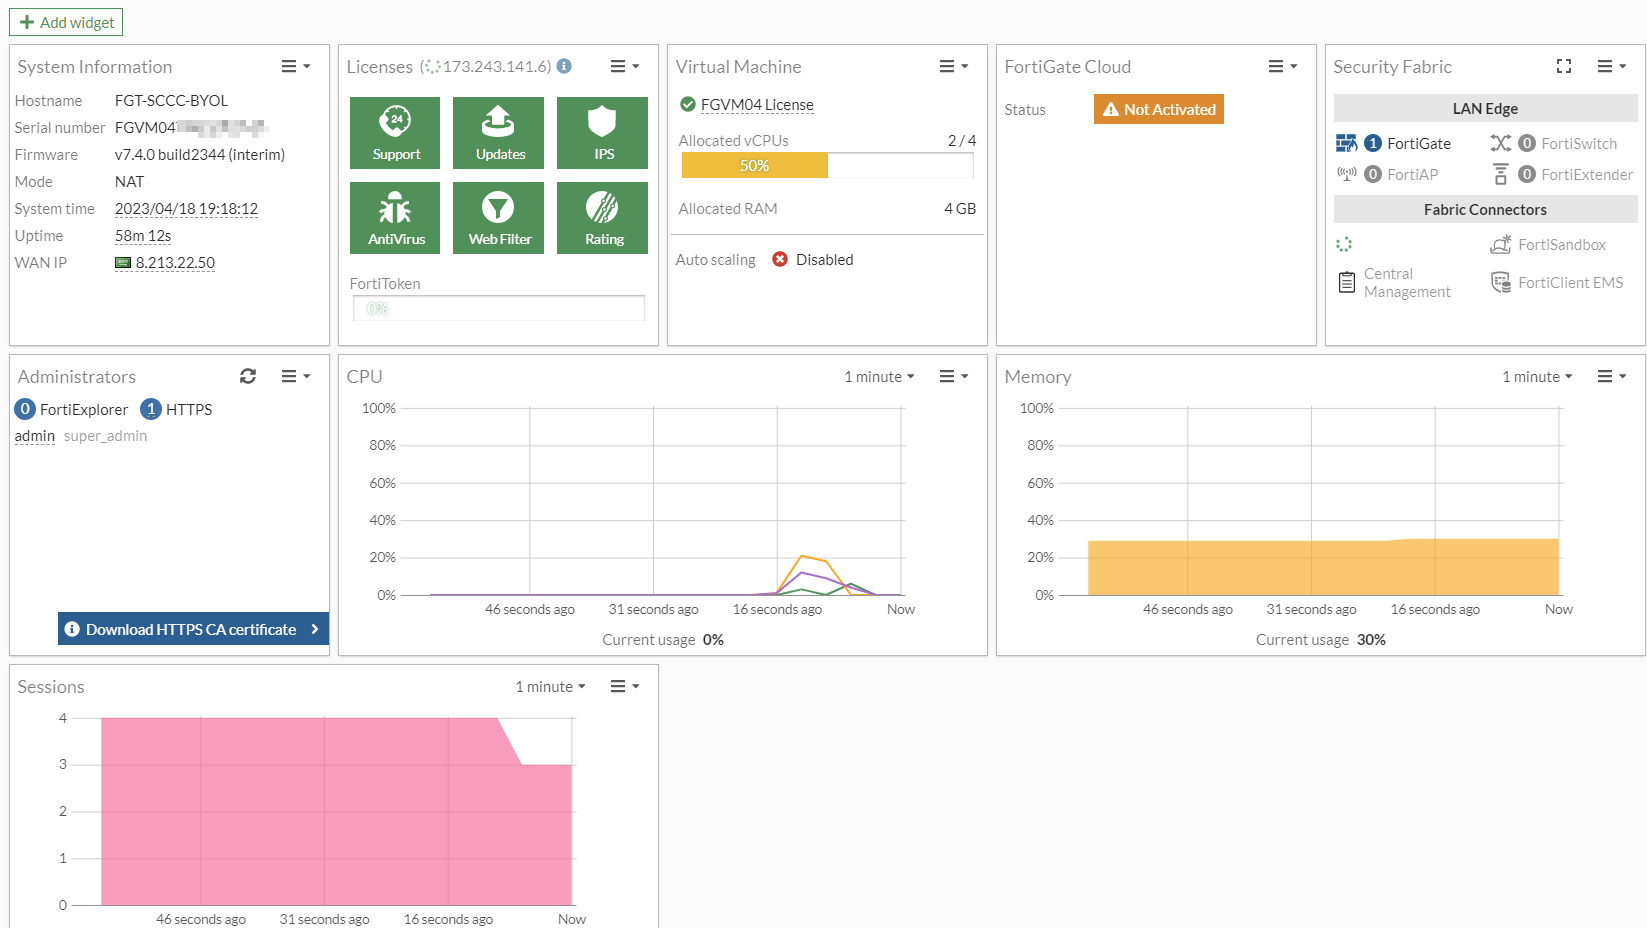The width and height of the screenshot is (1647, 937).
Task: Select the IPS license icon
Action: tap(602, 132)
